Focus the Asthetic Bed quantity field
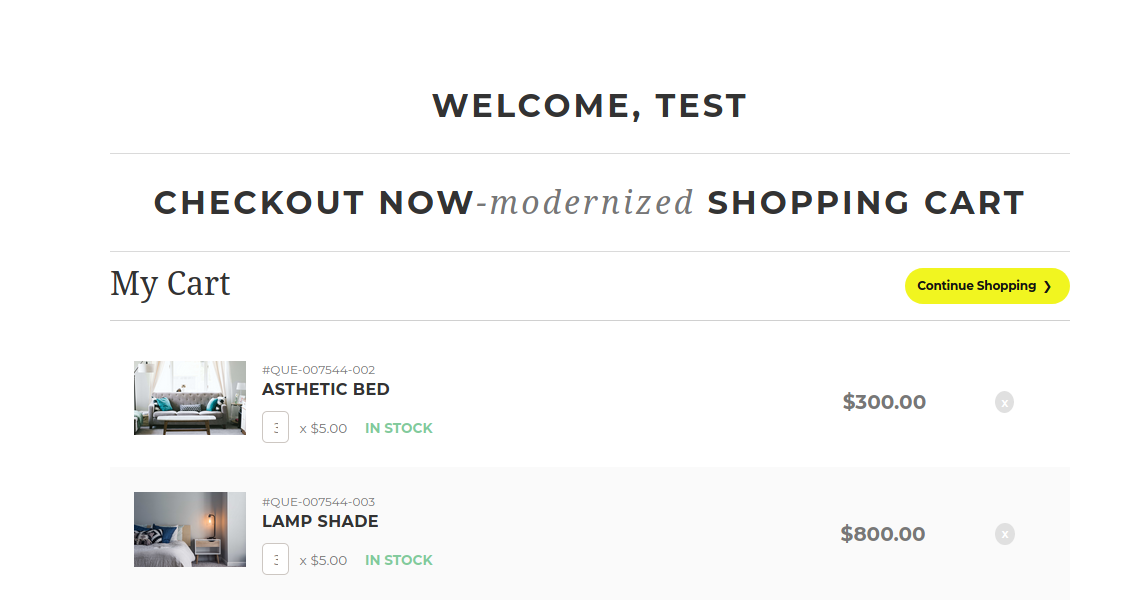This screenshot has height=611, width=1126. 275,427
